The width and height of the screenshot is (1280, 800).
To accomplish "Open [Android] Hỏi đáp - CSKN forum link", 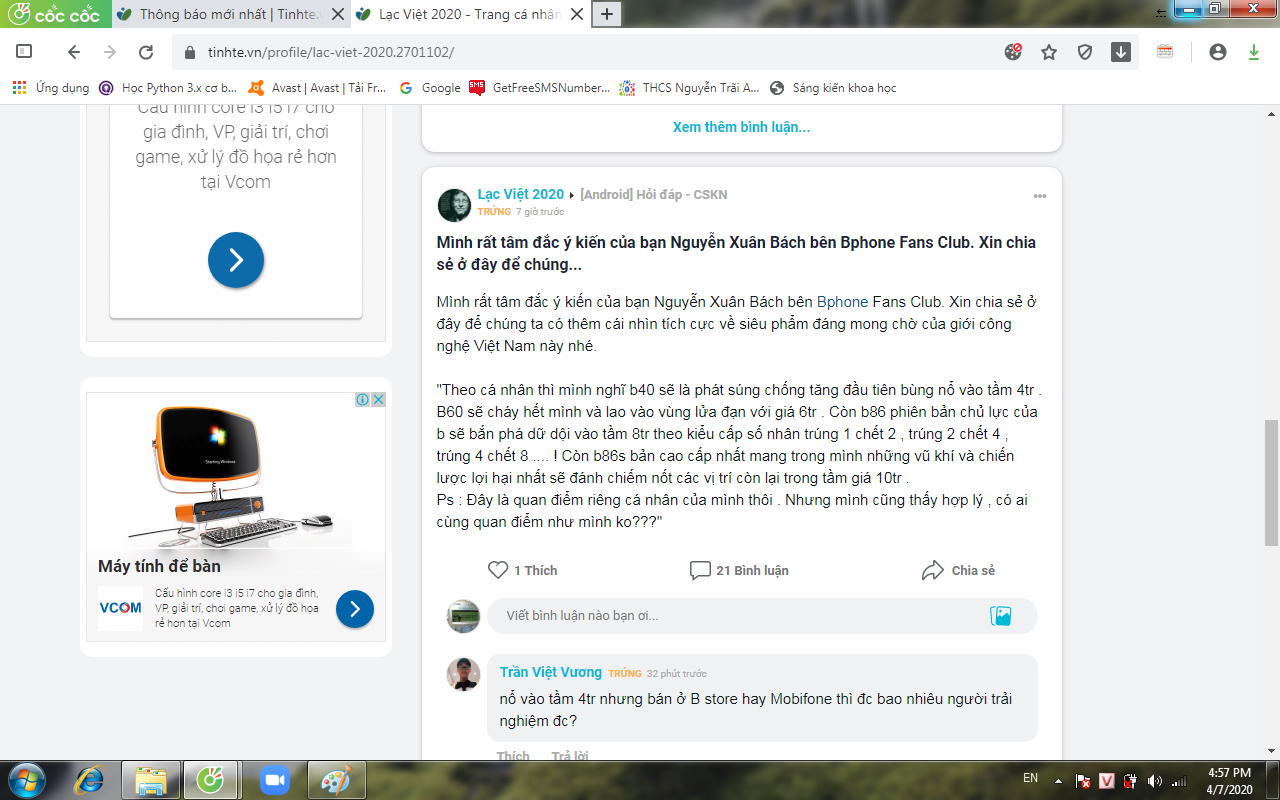I will click(654, 195).
